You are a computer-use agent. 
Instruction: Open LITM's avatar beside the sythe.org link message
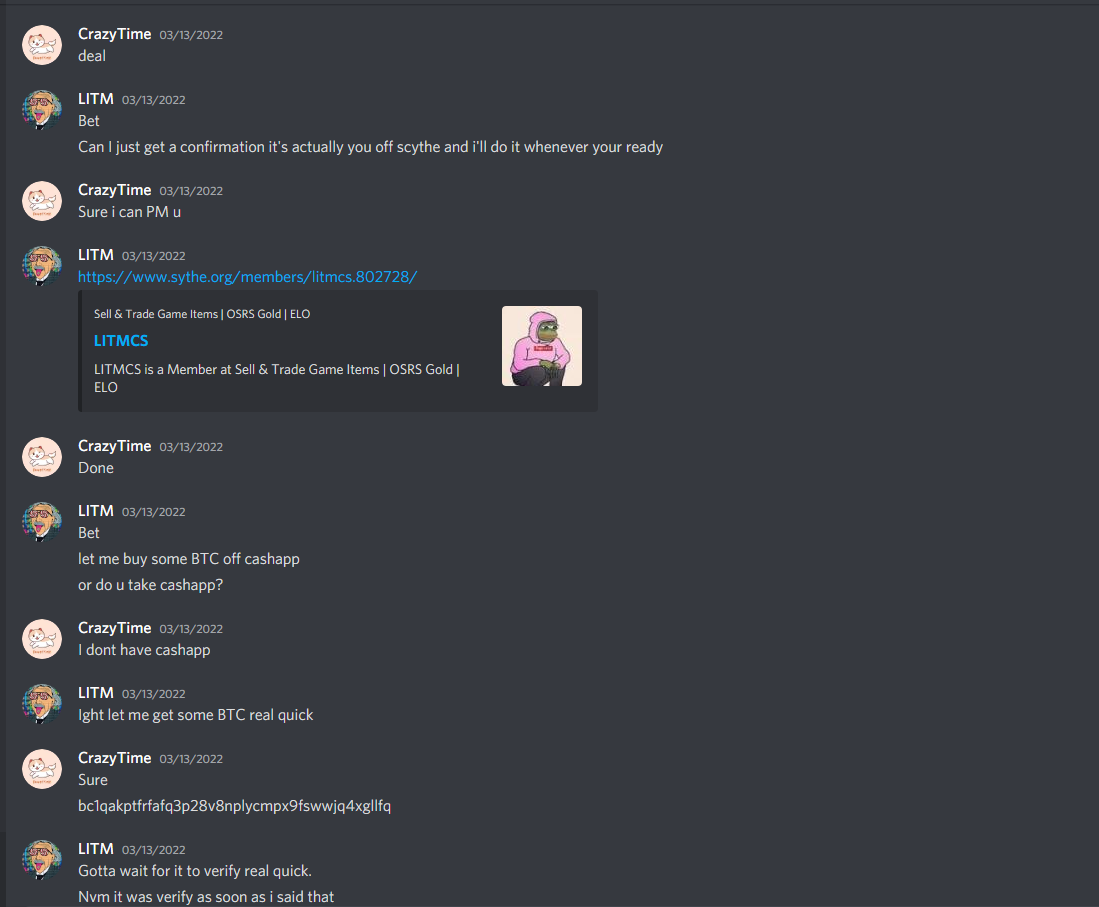pos(42,266)
